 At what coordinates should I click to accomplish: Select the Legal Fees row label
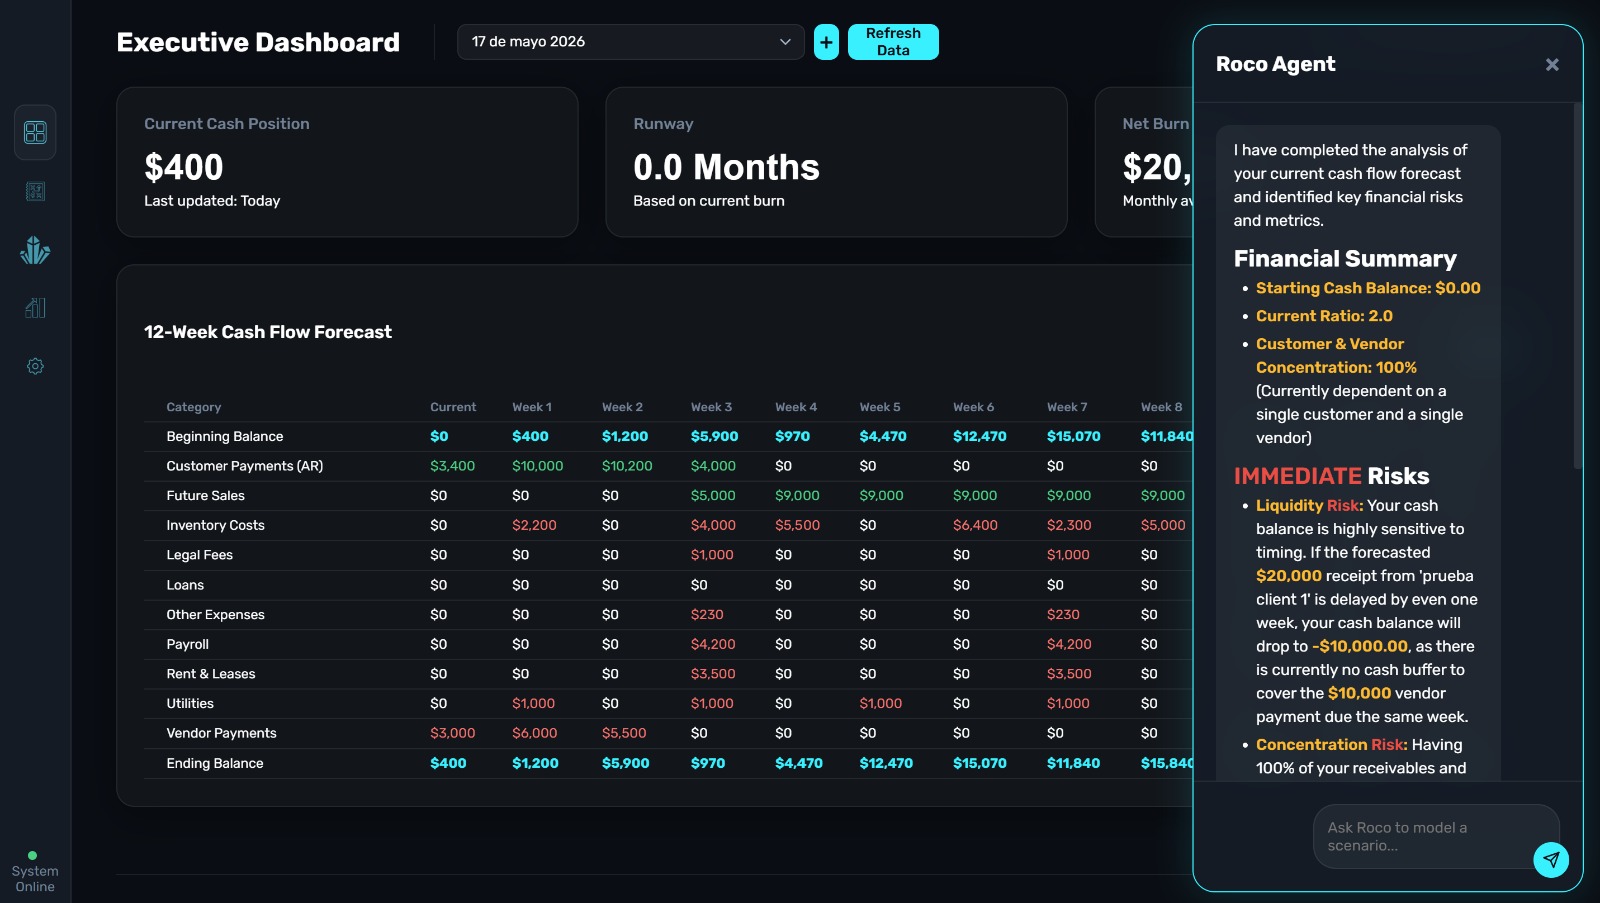tap(200, 555)
